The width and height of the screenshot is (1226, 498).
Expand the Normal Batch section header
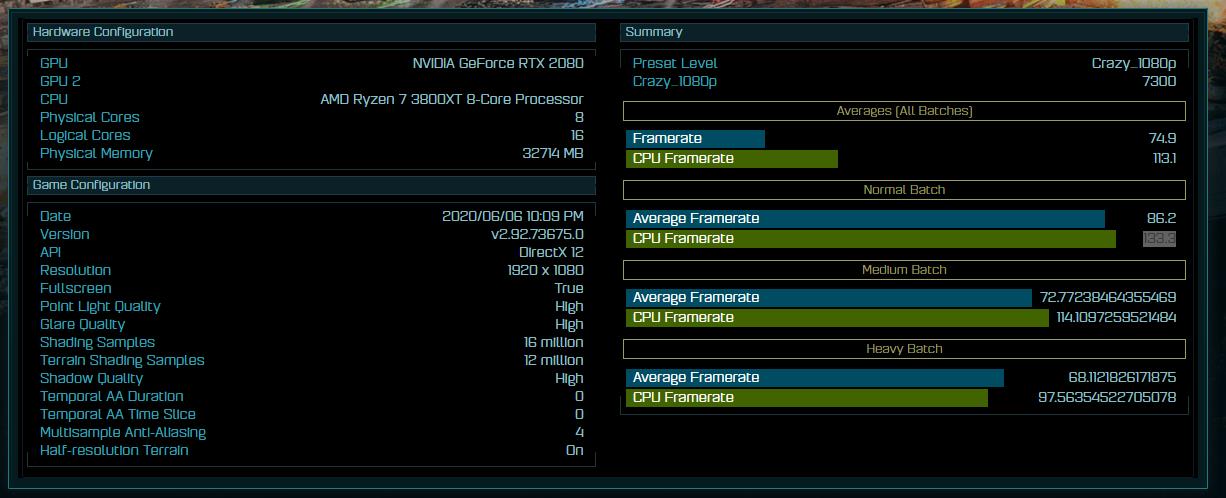(x=904, y=190)
